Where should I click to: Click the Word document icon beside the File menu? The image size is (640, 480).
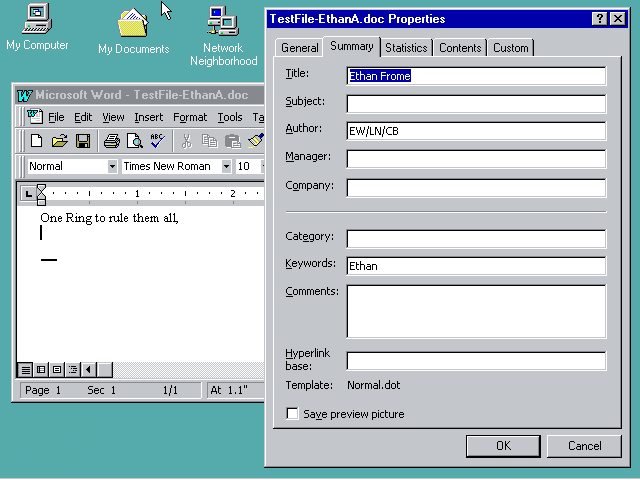pos(35,117)
